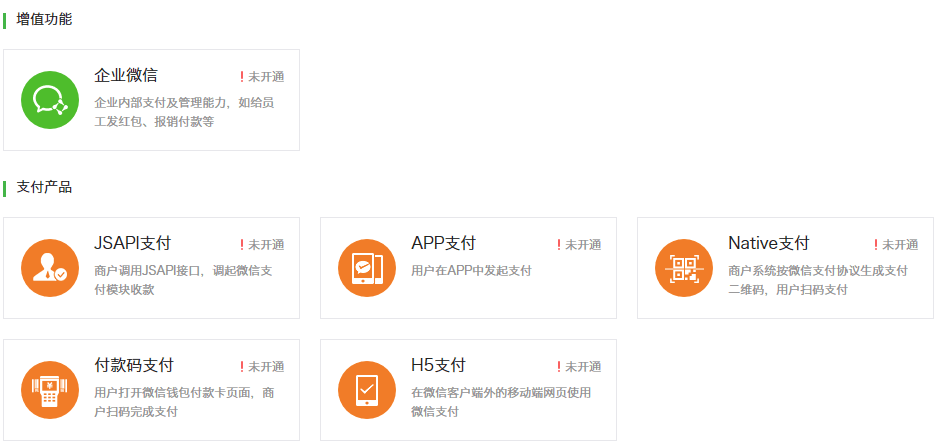947x447 pixels.
Task: Click the 支付产品 section heading
Action: [x=44, y=187]
